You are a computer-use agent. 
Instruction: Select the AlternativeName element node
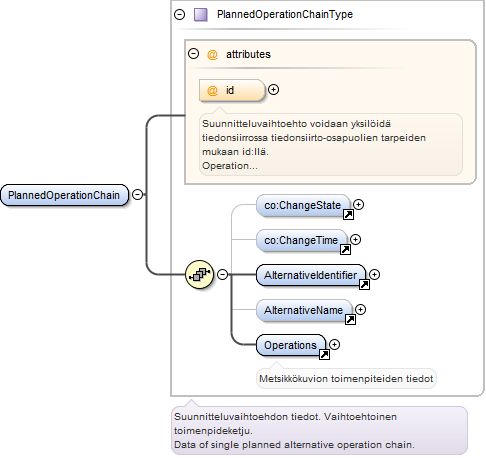click(x=304, y=310)
